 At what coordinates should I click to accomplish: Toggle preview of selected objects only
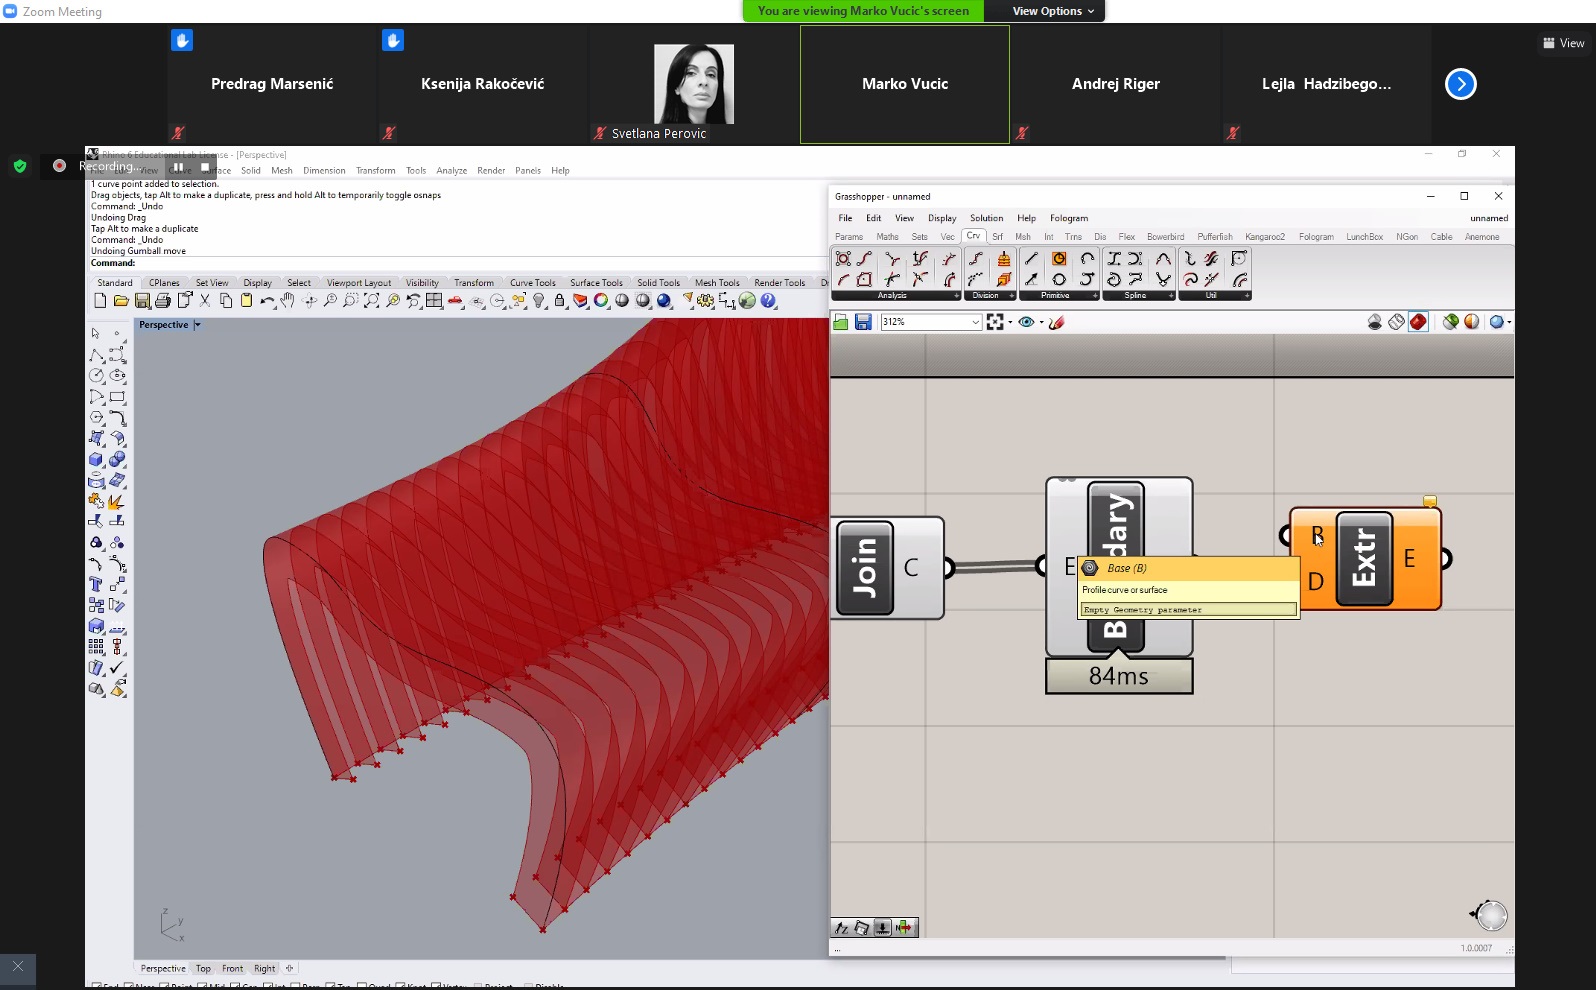coord(1450,322)
